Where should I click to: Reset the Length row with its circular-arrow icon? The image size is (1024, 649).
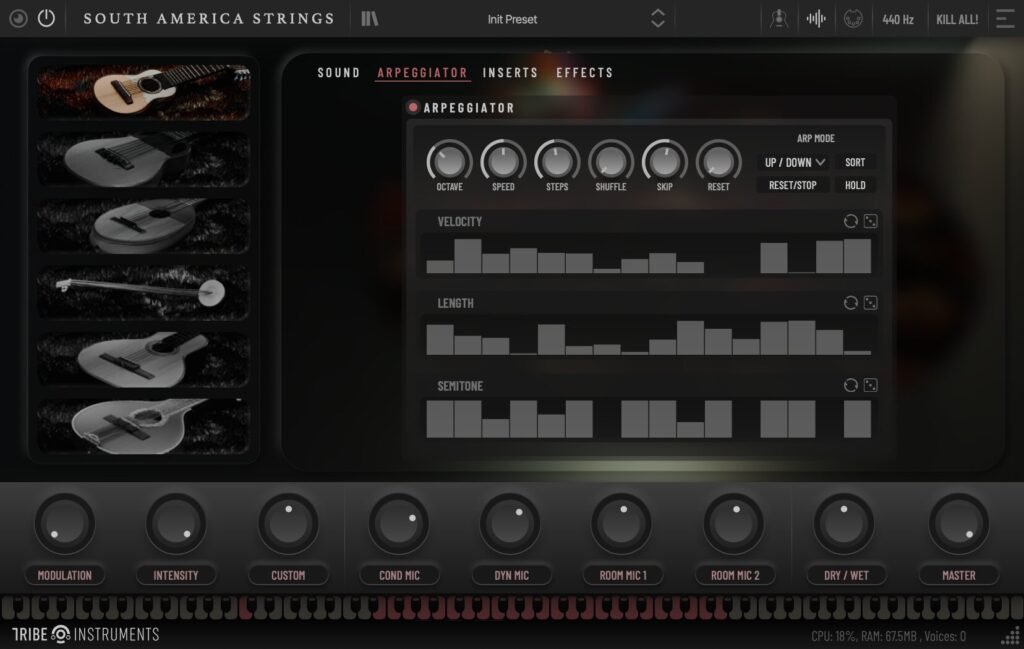(x=850, y=303)
